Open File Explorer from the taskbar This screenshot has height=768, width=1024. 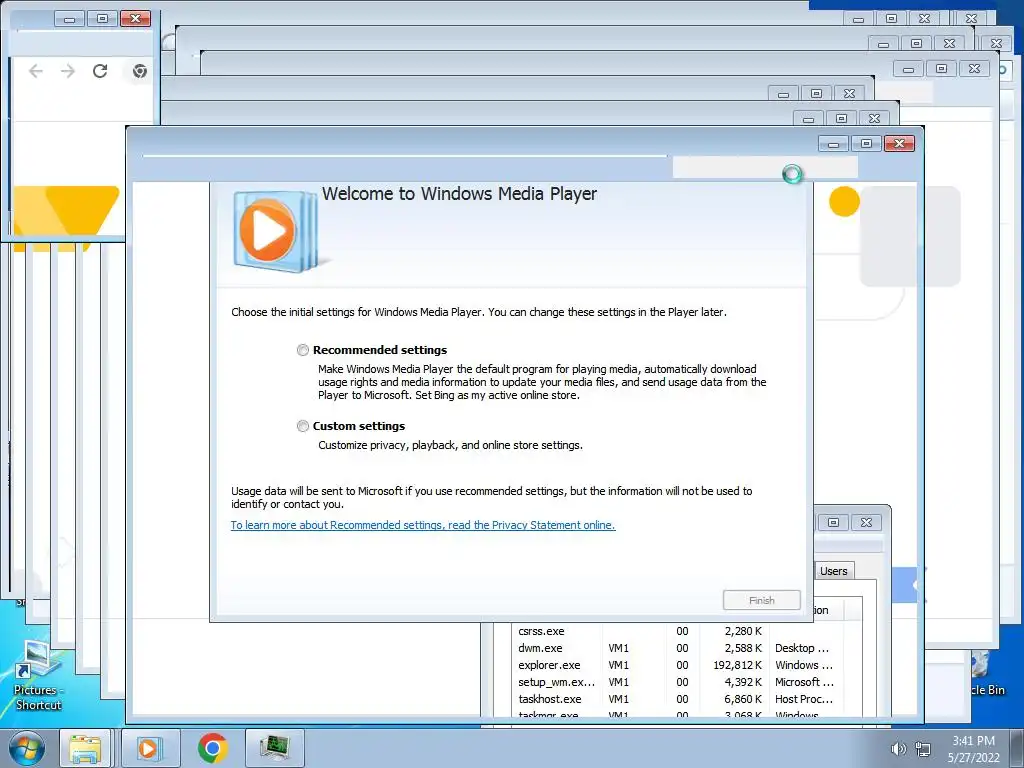tap(85, 748)
